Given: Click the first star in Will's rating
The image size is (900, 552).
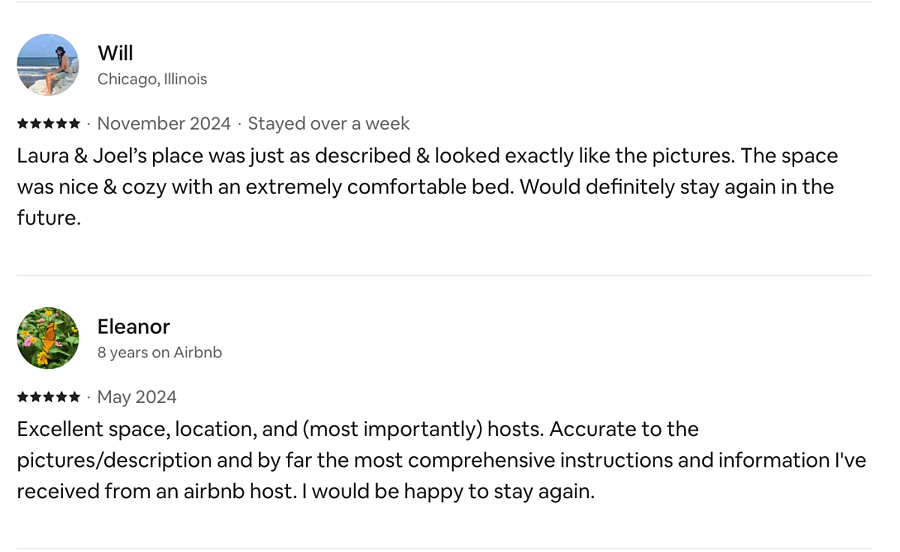Looking at the screenshot, I should (x=23, y=123).
